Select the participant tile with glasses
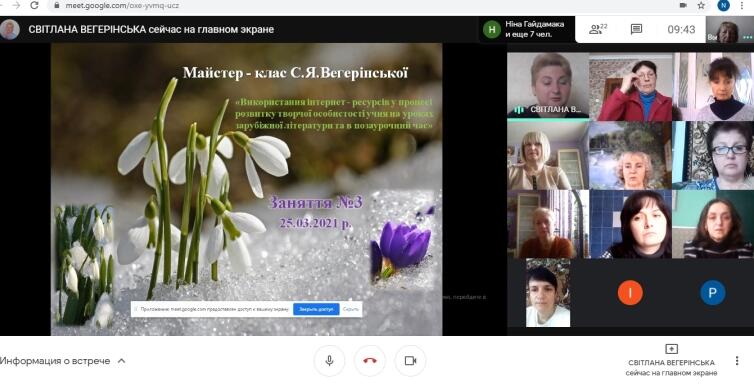Image resolution: width=754 pixels, height=384 pixels. (x=713, y=155)
